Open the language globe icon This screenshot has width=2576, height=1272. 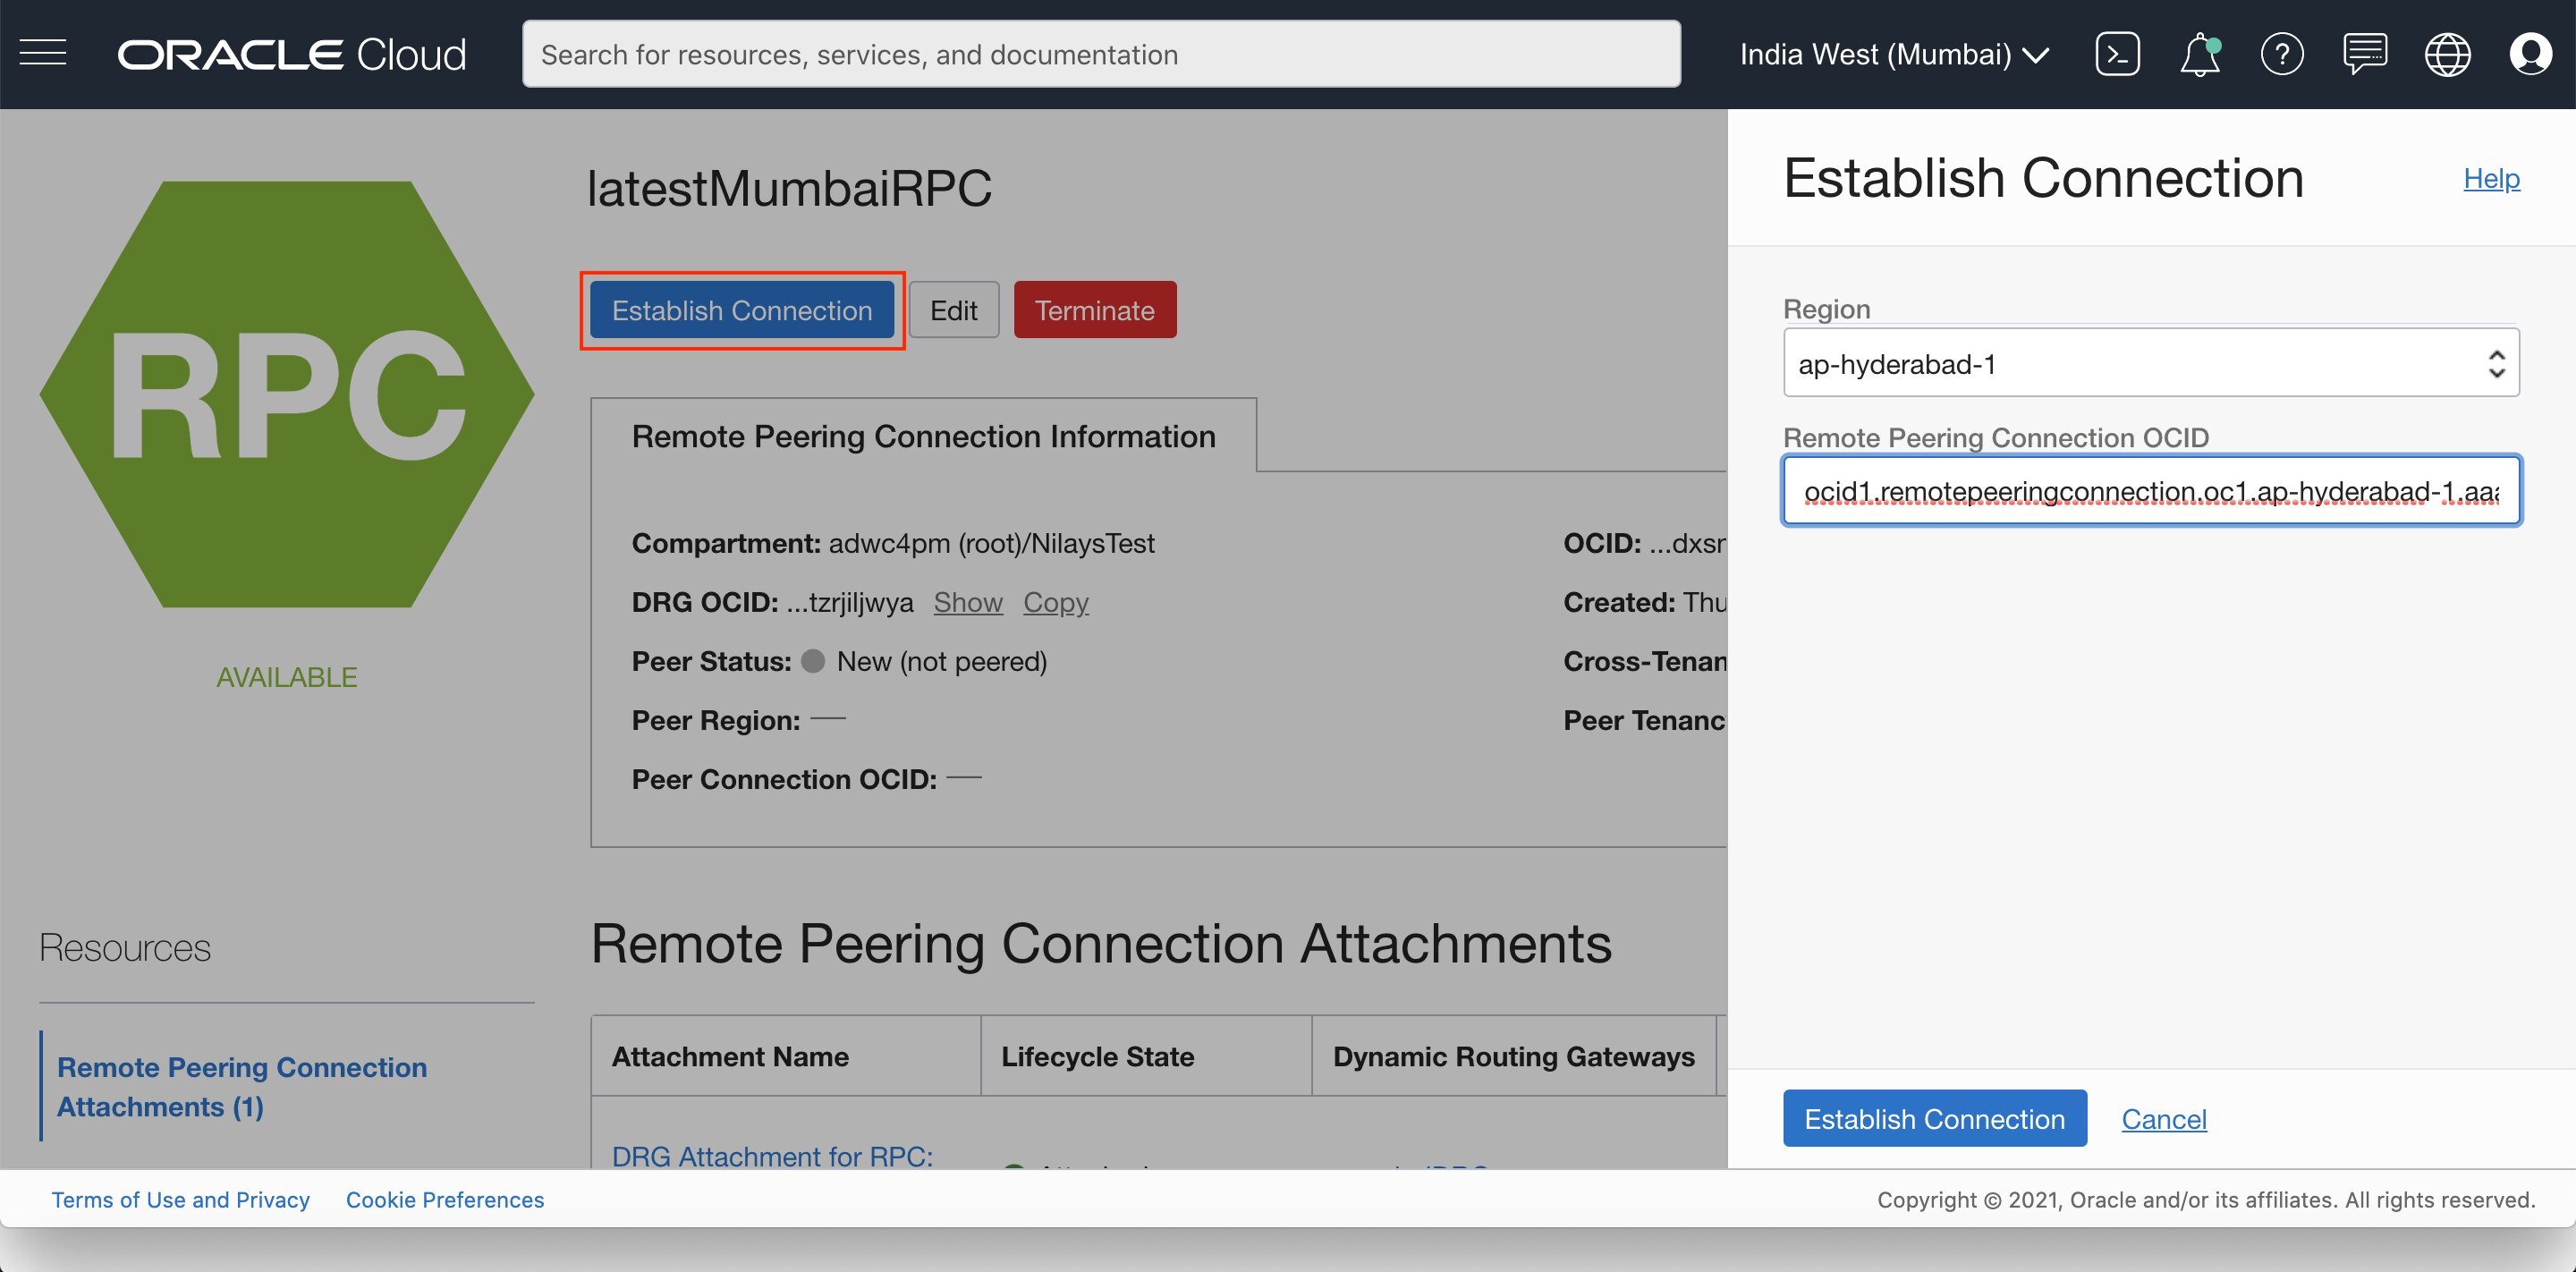2447,54
